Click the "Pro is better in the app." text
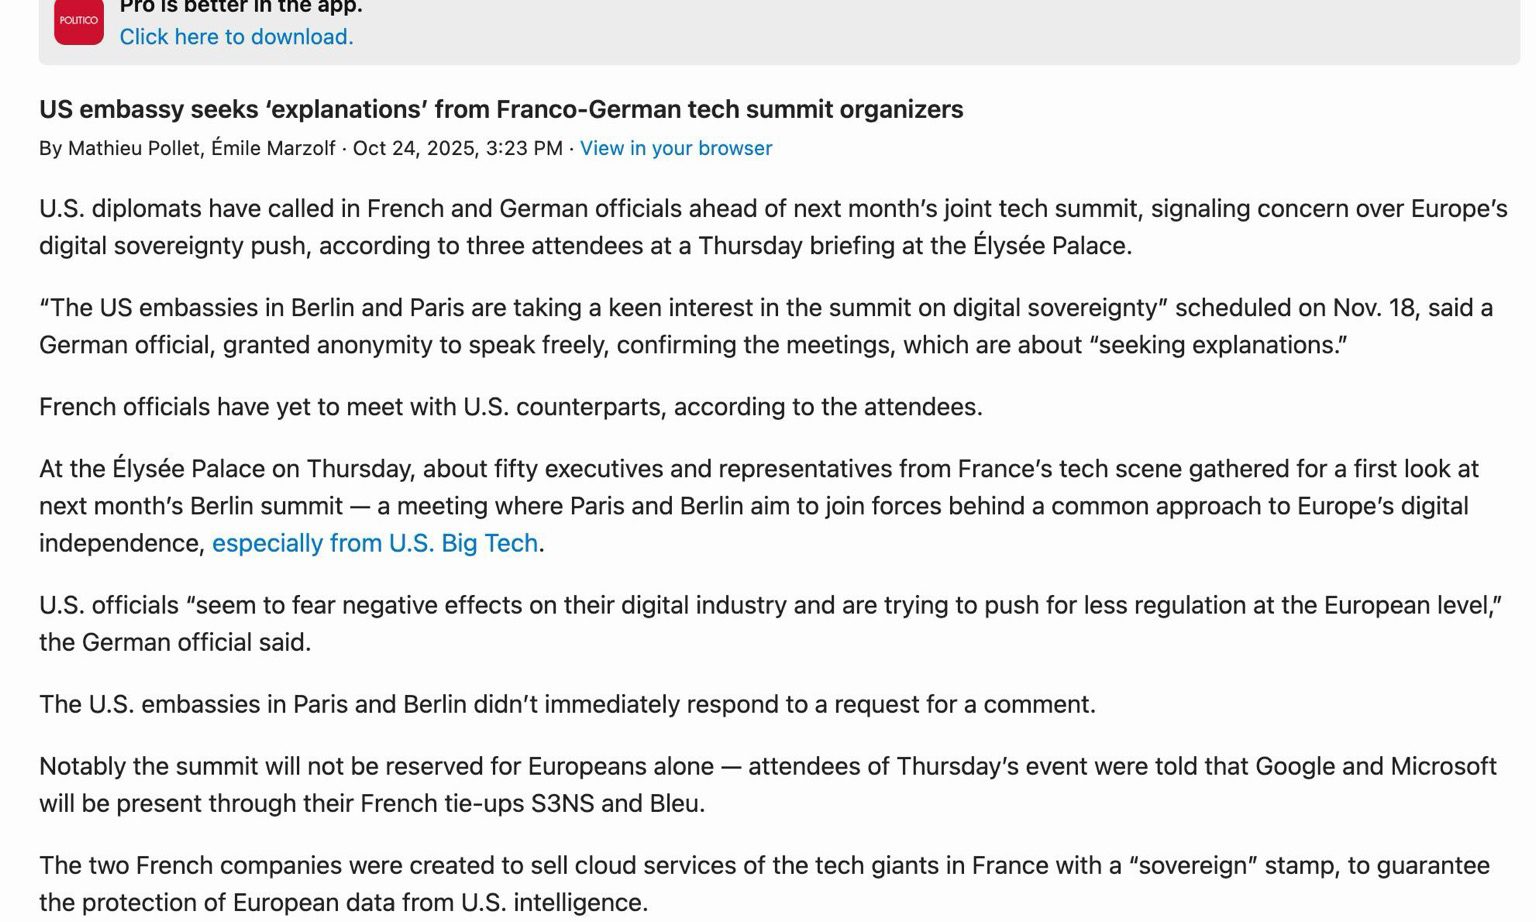This screenshot has height=922, width=1536. pos(241,7)
